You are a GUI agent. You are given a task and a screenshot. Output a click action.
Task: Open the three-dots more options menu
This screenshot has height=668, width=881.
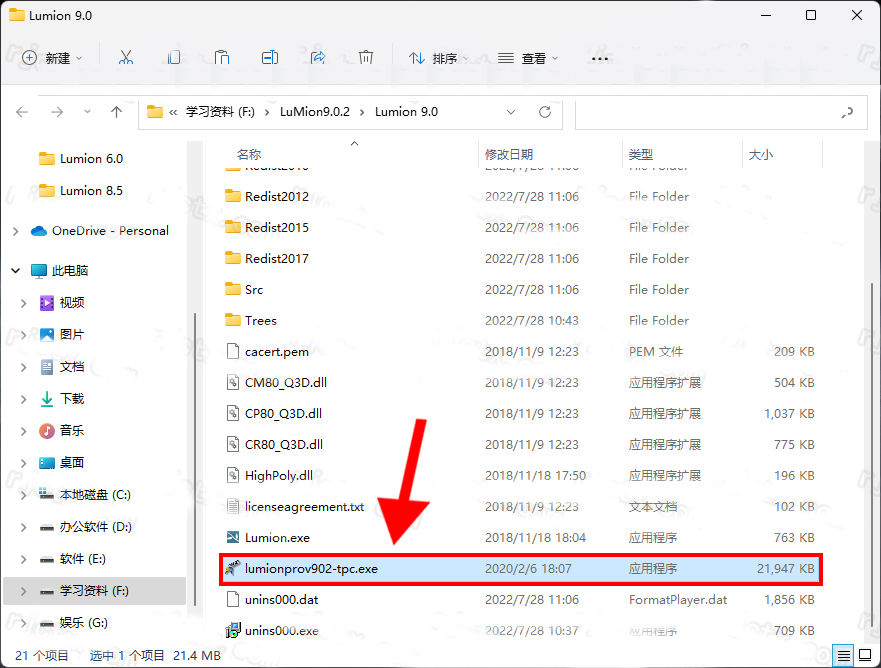[x=600, y=58]
